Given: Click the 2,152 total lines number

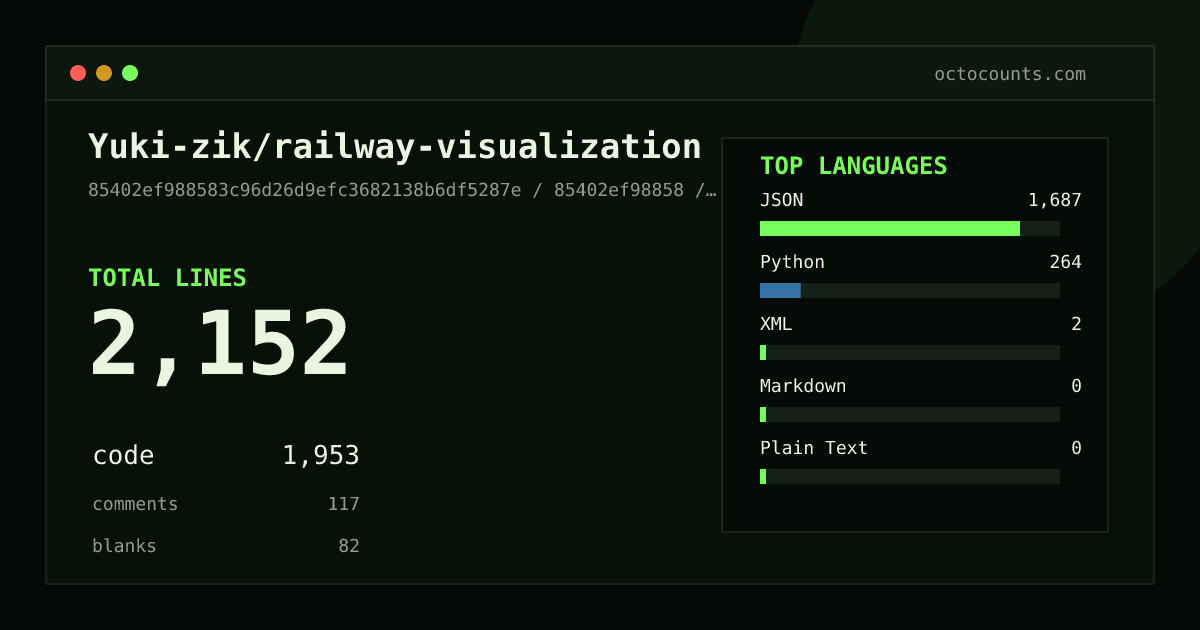Looking at the screenshot, I should click(220, 345).
